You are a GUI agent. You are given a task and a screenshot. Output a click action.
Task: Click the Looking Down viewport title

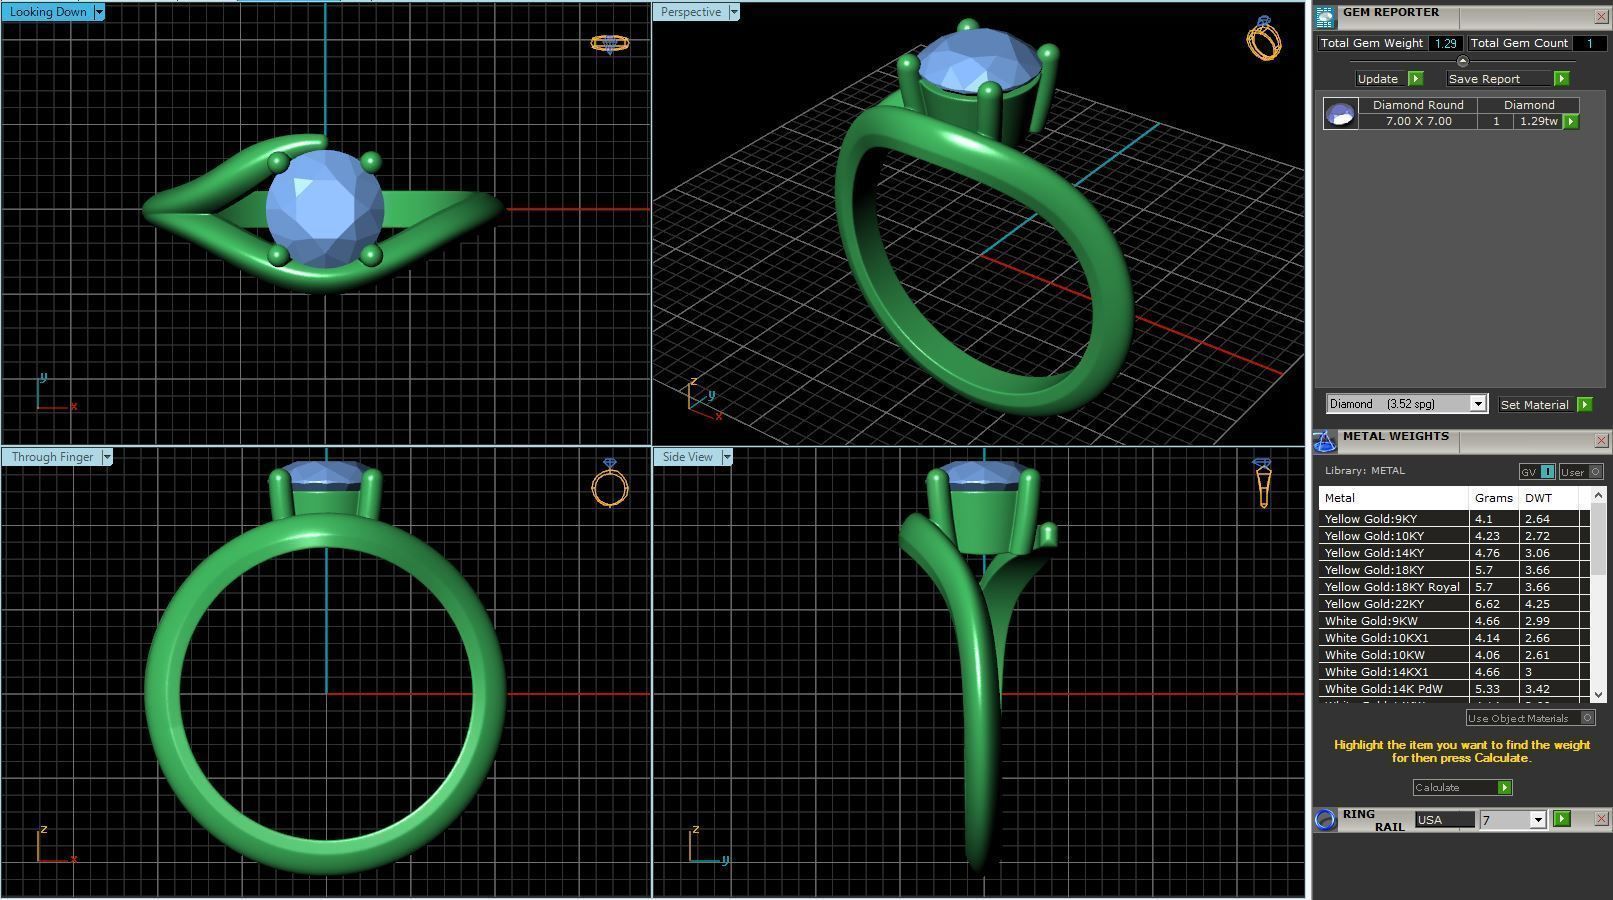coord(48,12)
